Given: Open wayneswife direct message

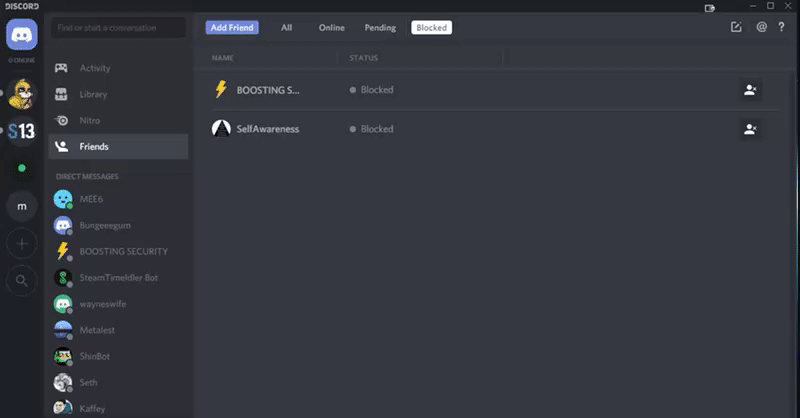Looking at the screenshot, I should (x=118, y=304).
